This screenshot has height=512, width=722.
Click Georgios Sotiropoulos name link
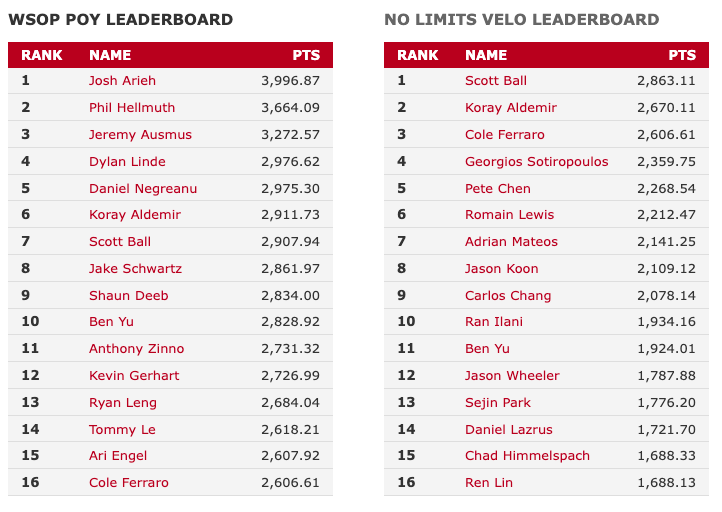tap(536, 162)
